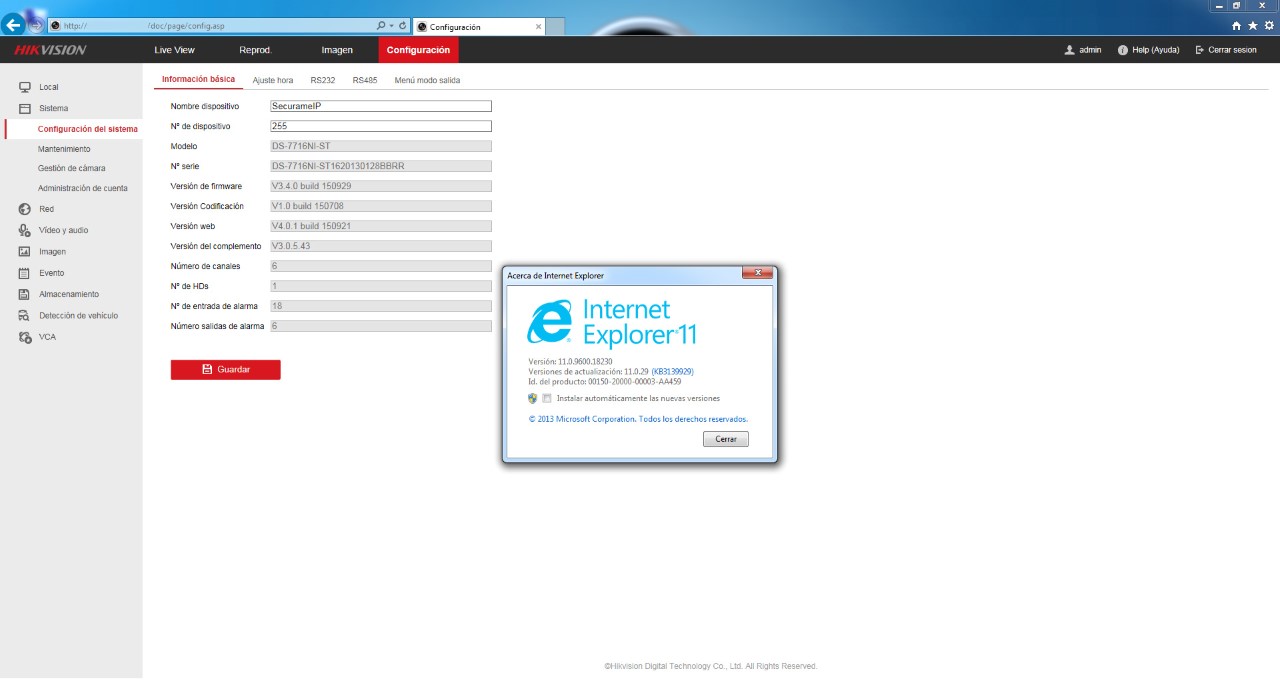Click the Nombre dispositivo input field
This screenshot has width=1280, height=693.
pos(381,106)
